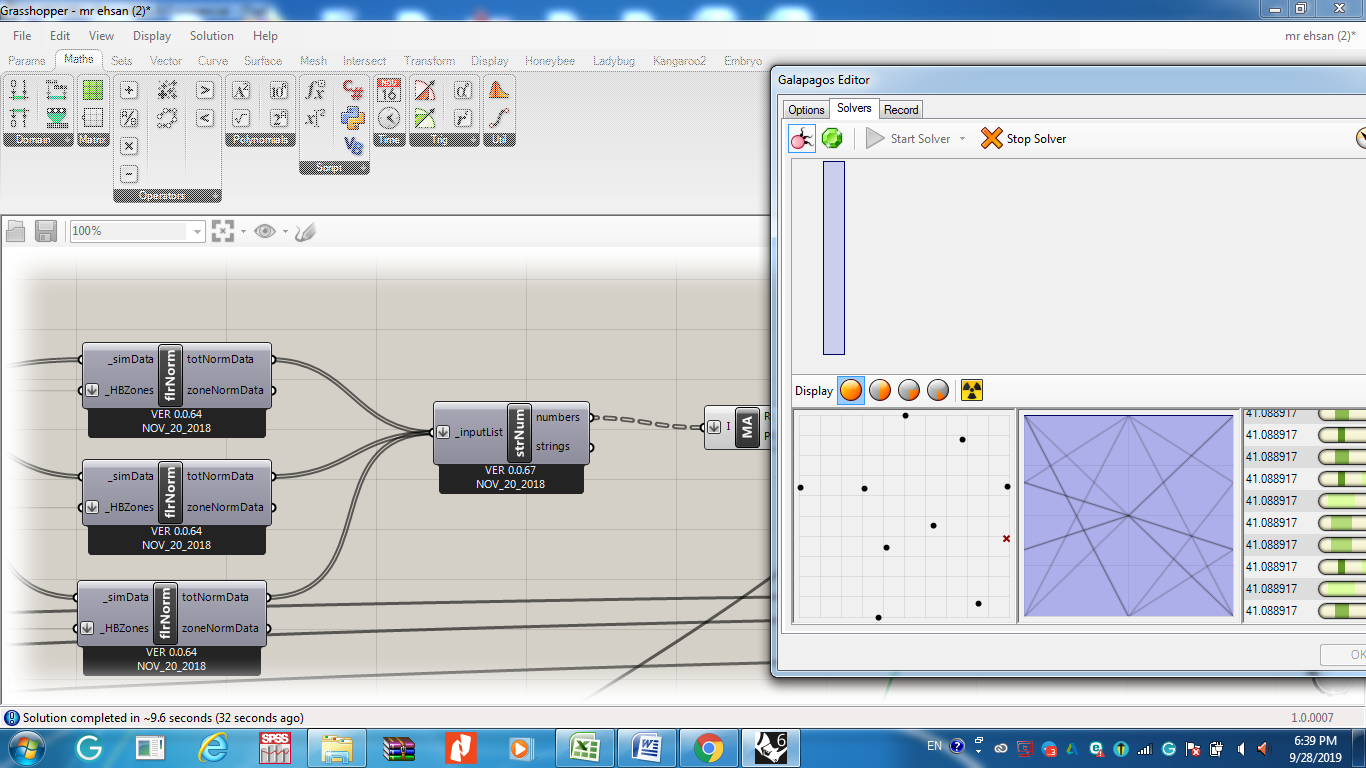This screenshot has width=1366, height=768.
Task: Expand the Script panel group
Action: click(334, 168)
